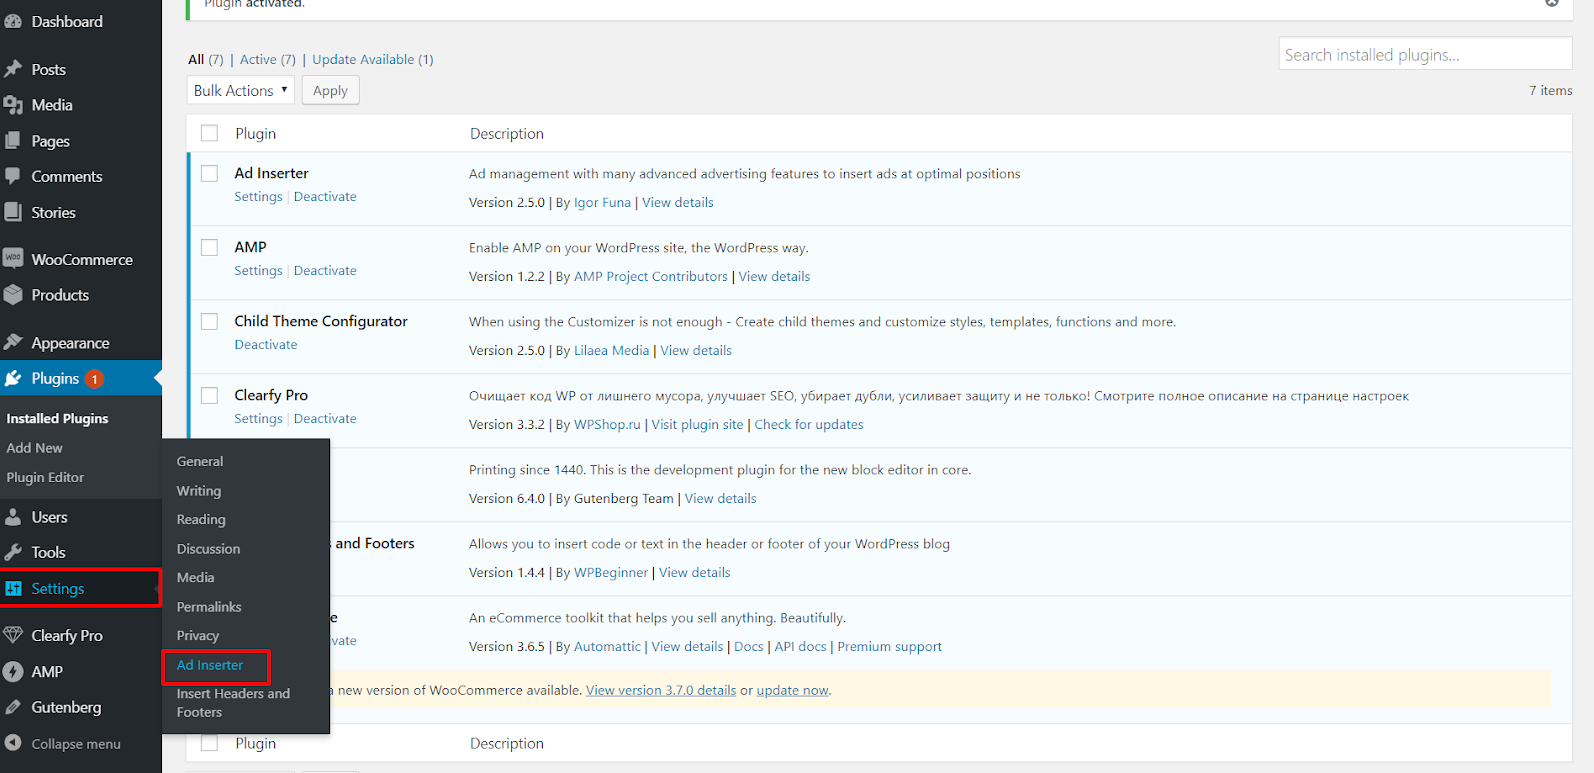Viewport: 1594px width, 773px height.
Task: Filter plugins by Update Available
Action: click(x=372, y=59)
